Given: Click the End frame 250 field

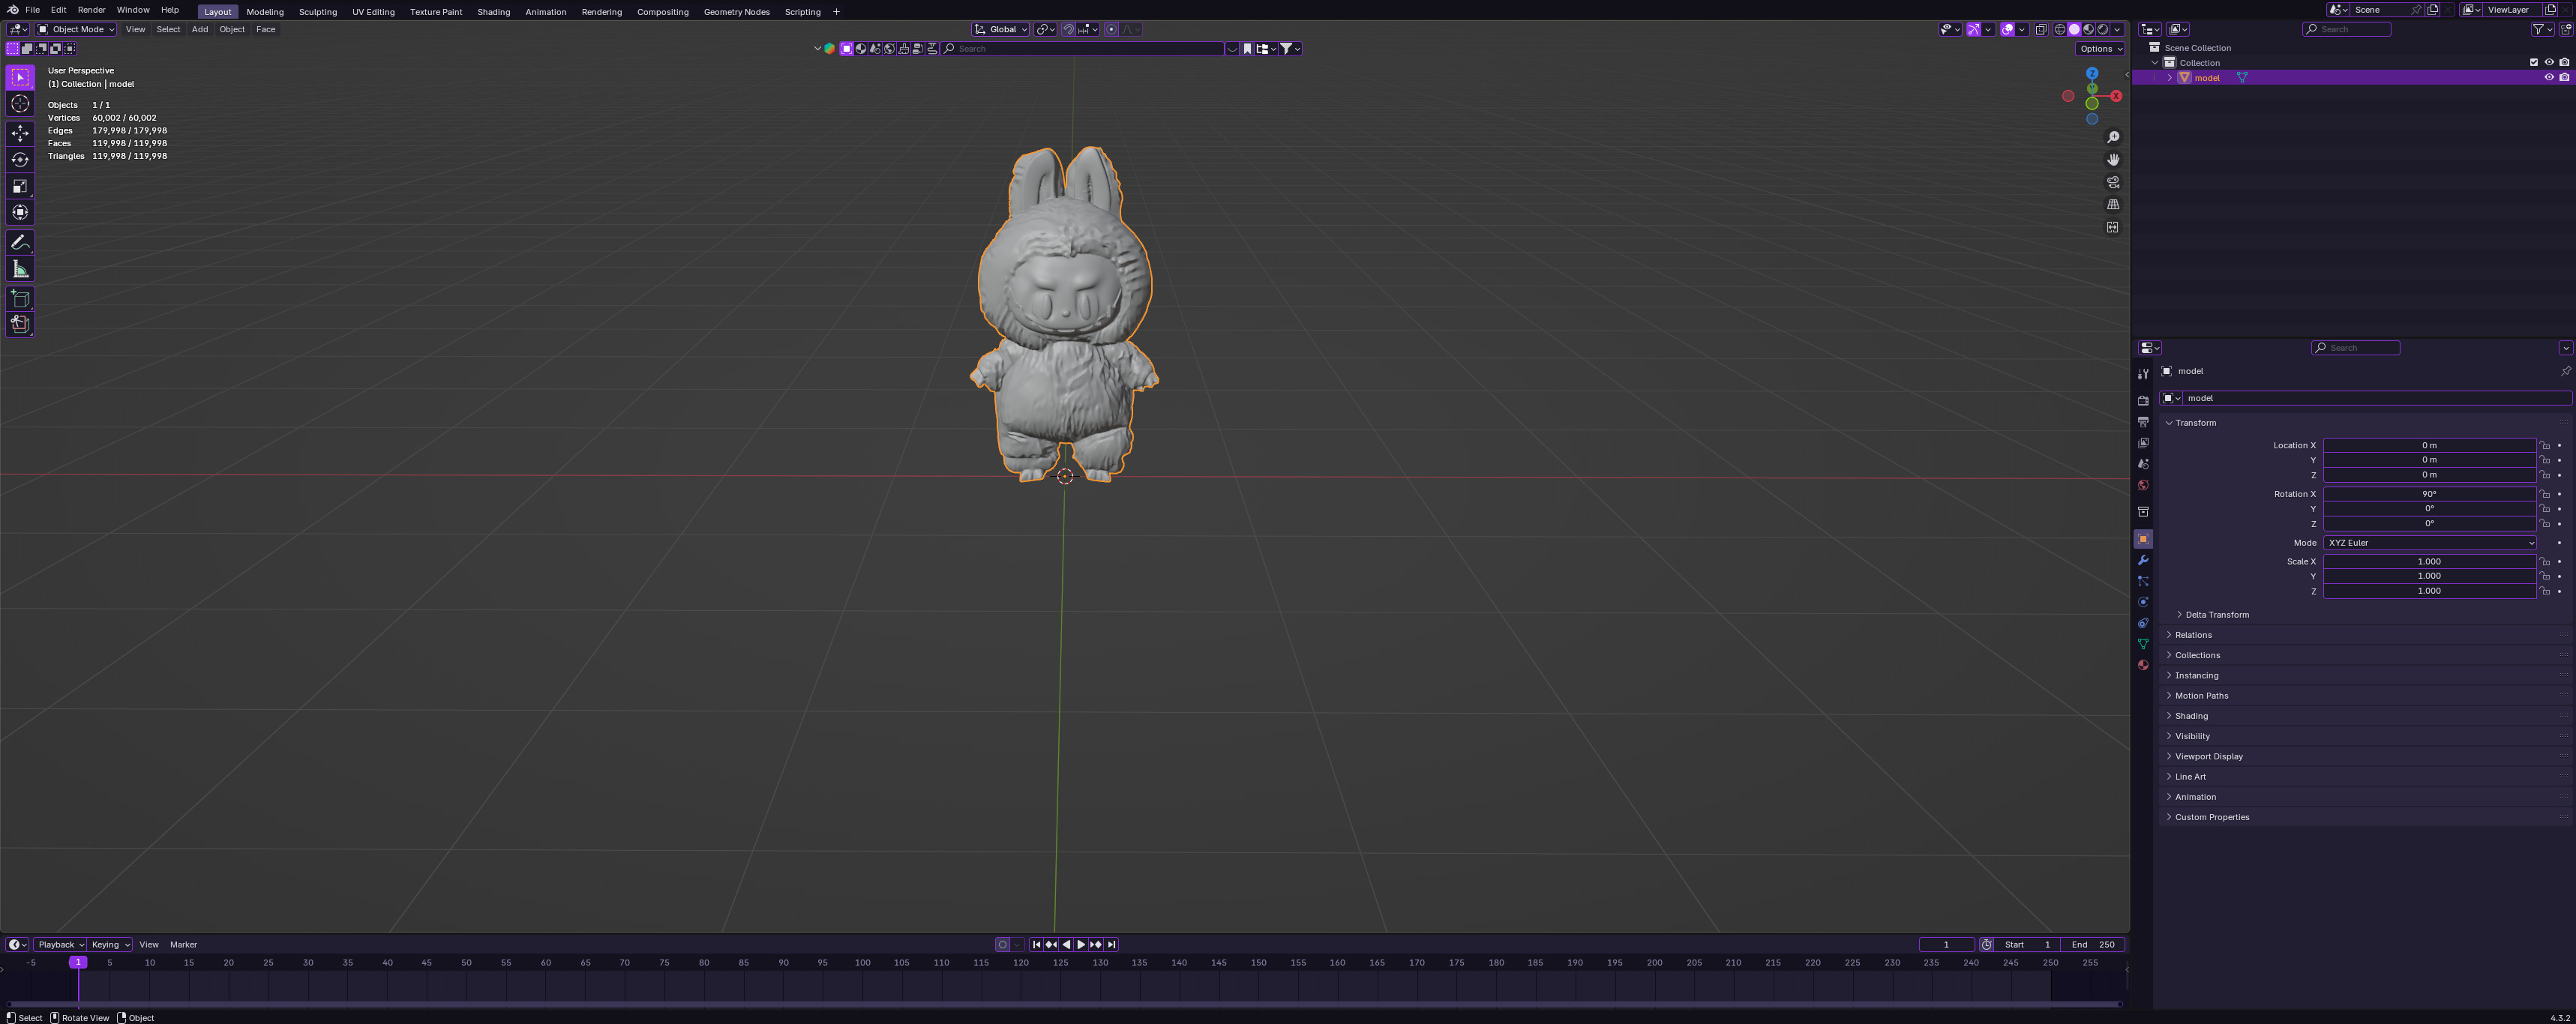Looking at the screenshot, I should tap(2092, 944).
